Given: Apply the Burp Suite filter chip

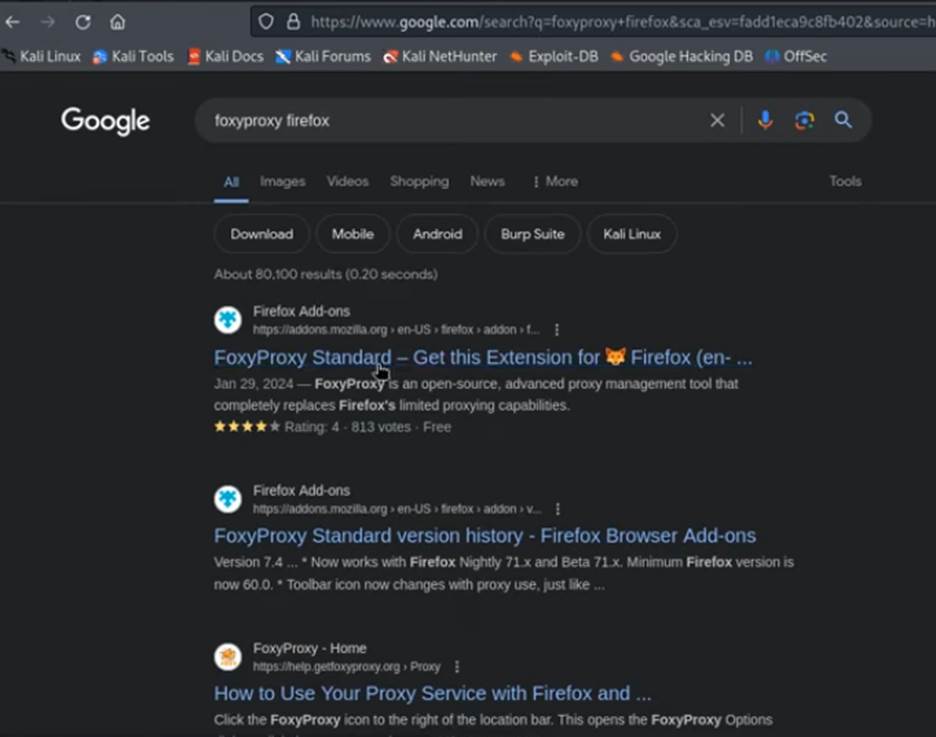Looking at the screenshot, I should (x=532, y=234).
